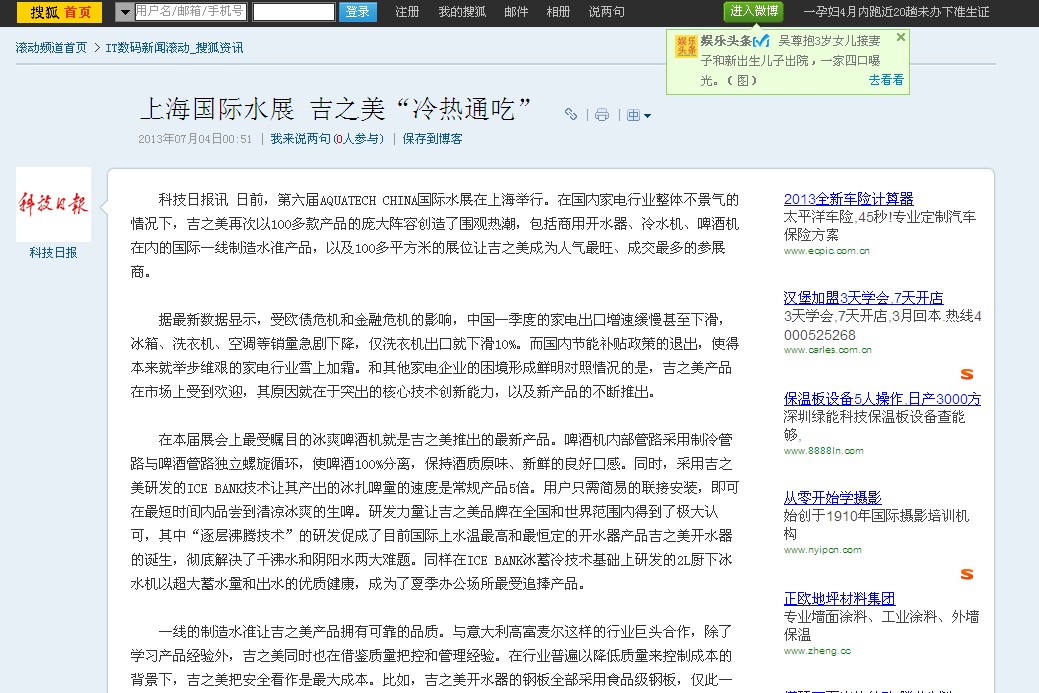Click the orange S icon above 保温板设备 ad
The height and width of the screenshot is (693, 1039).
click(x=967, y=374)
